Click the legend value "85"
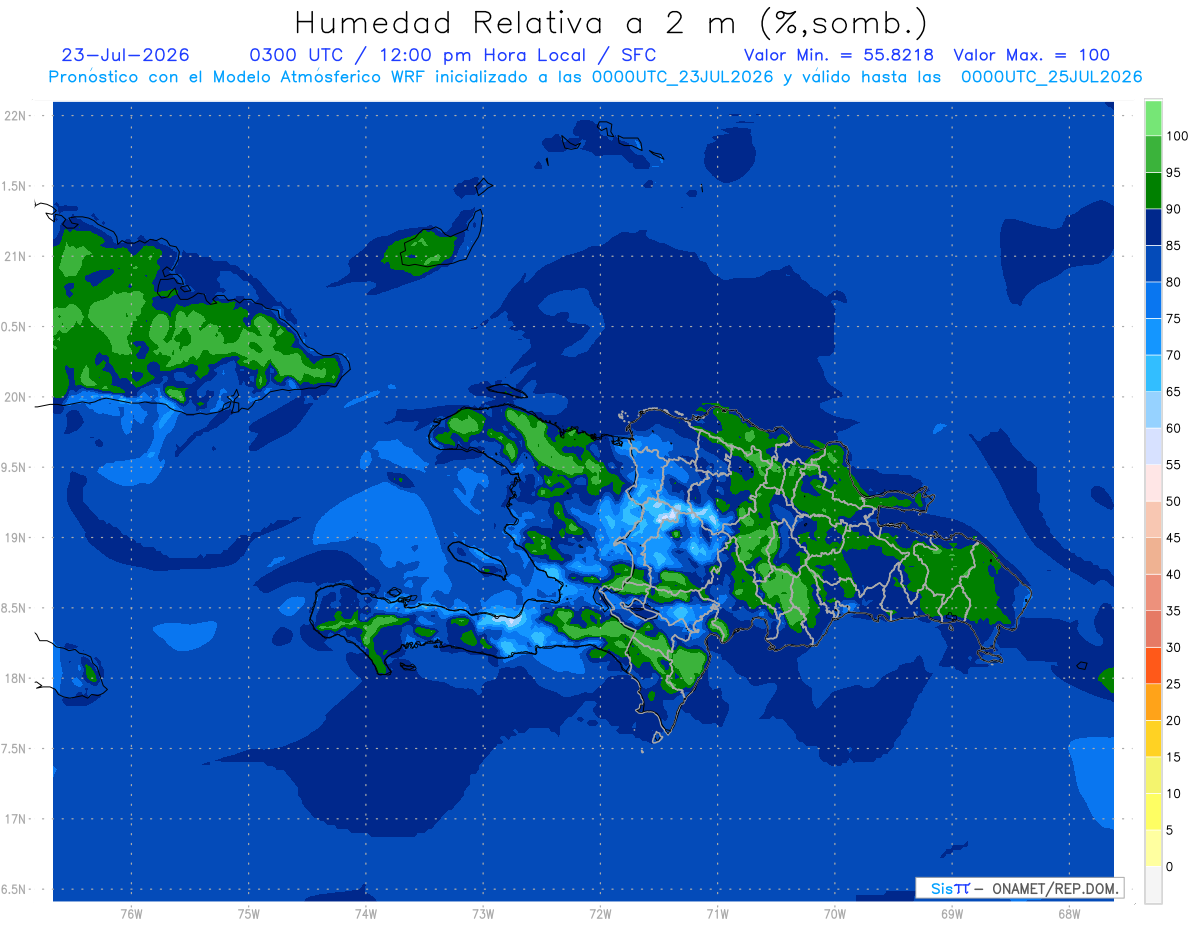Viewport: 1200px width, 927px height. (x=1173, y=245)
